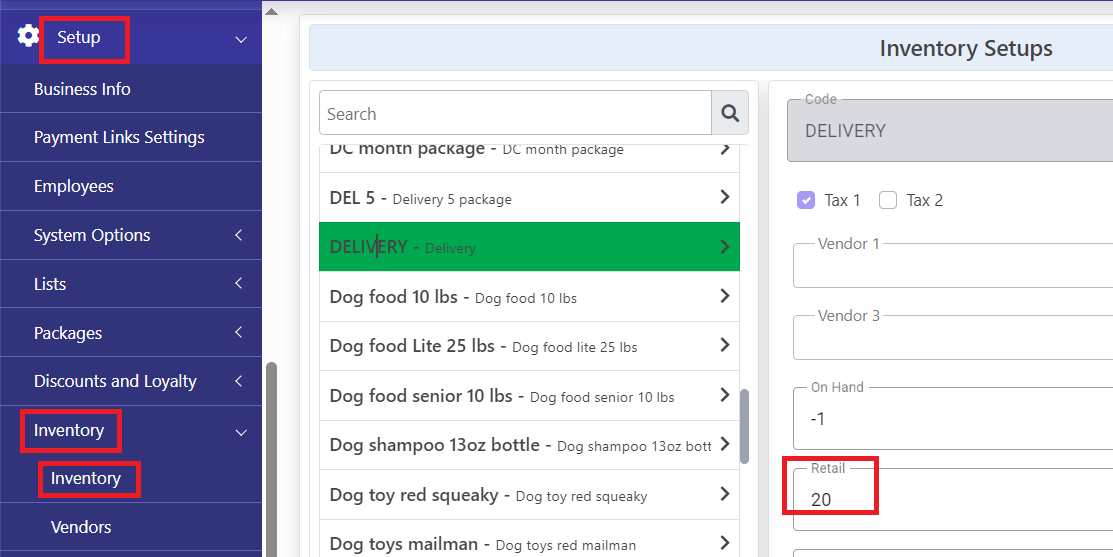The height and width of the screenshot is (557, 1113).
Task: Click arrow on Dog food Lite 25 lbs
Action: click(725, 345)
